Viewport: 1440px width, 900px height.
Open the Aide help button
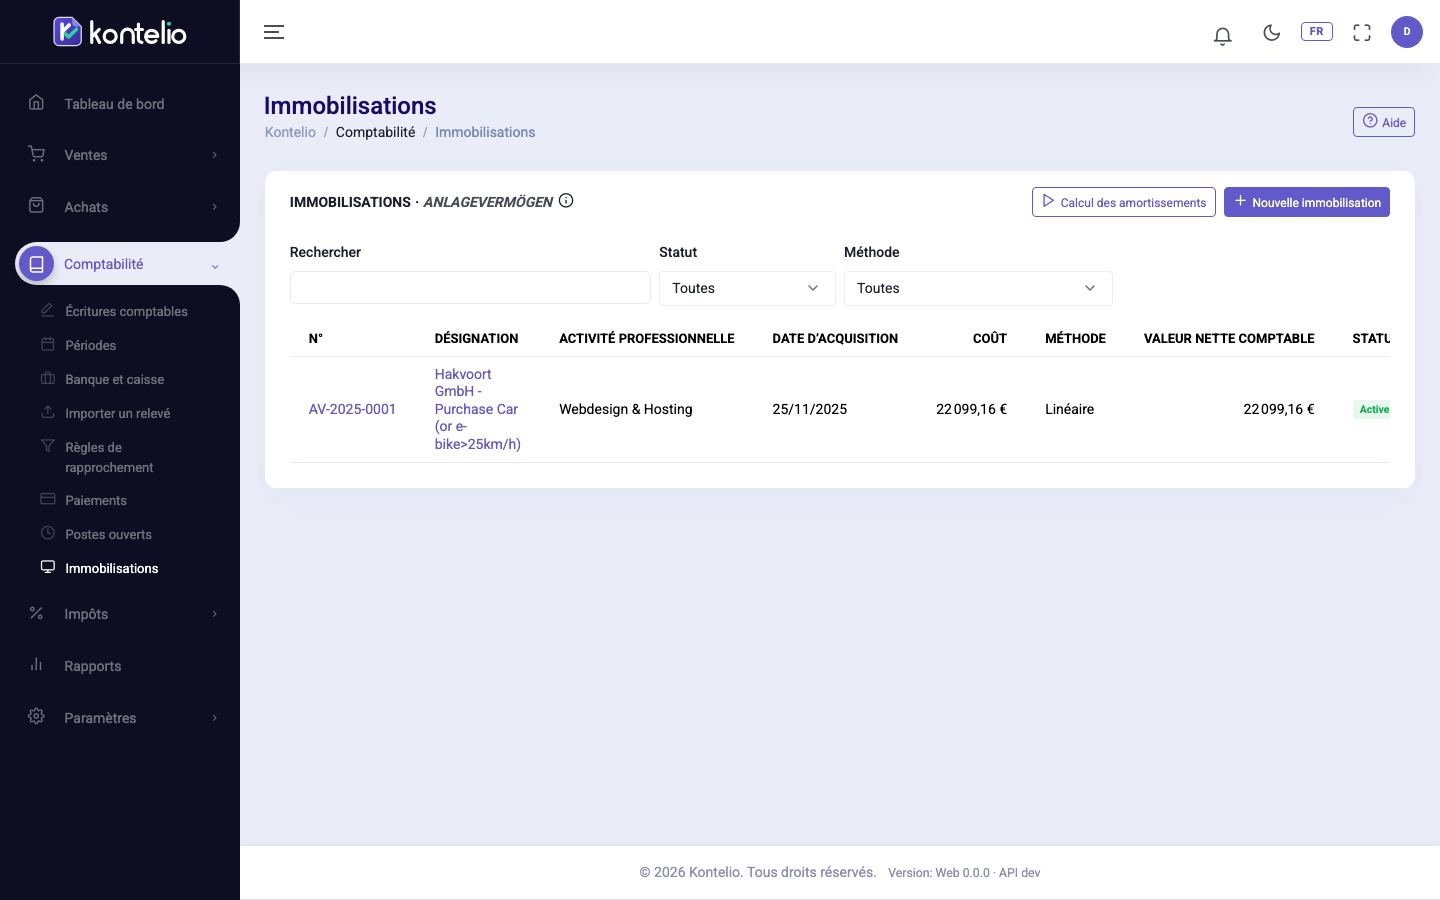pyautogui.click(x=1384, y=122)
